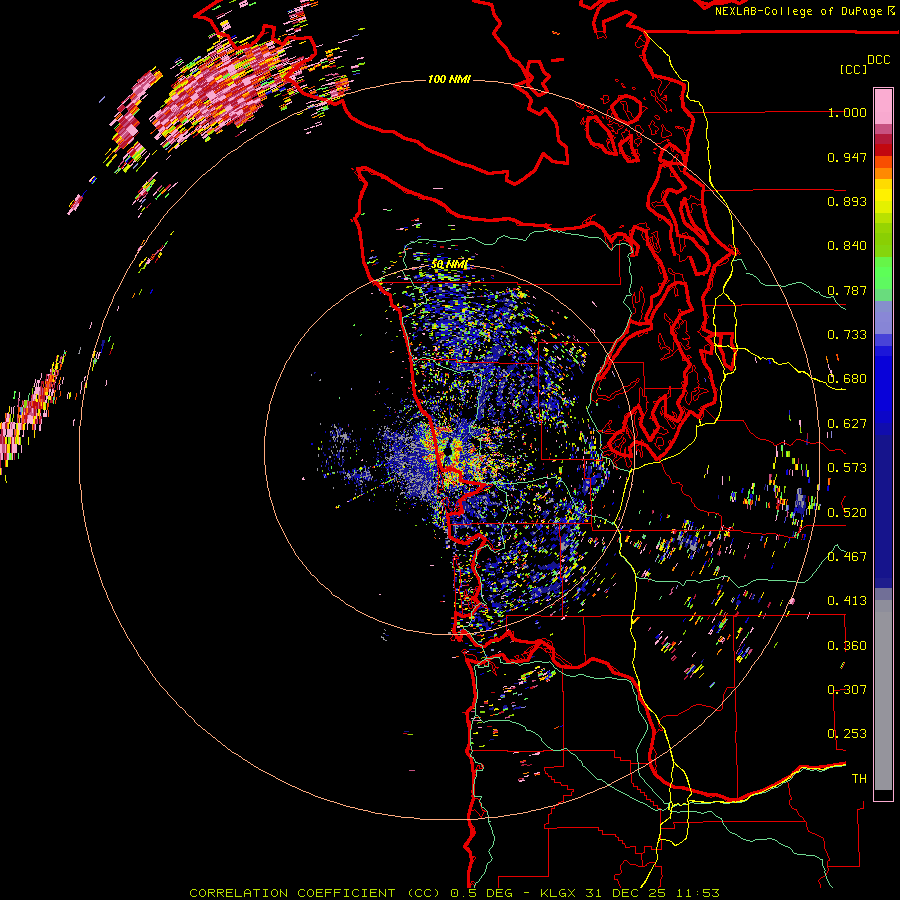Select the 1.000 scale value
900x900 pixels.
847,112
